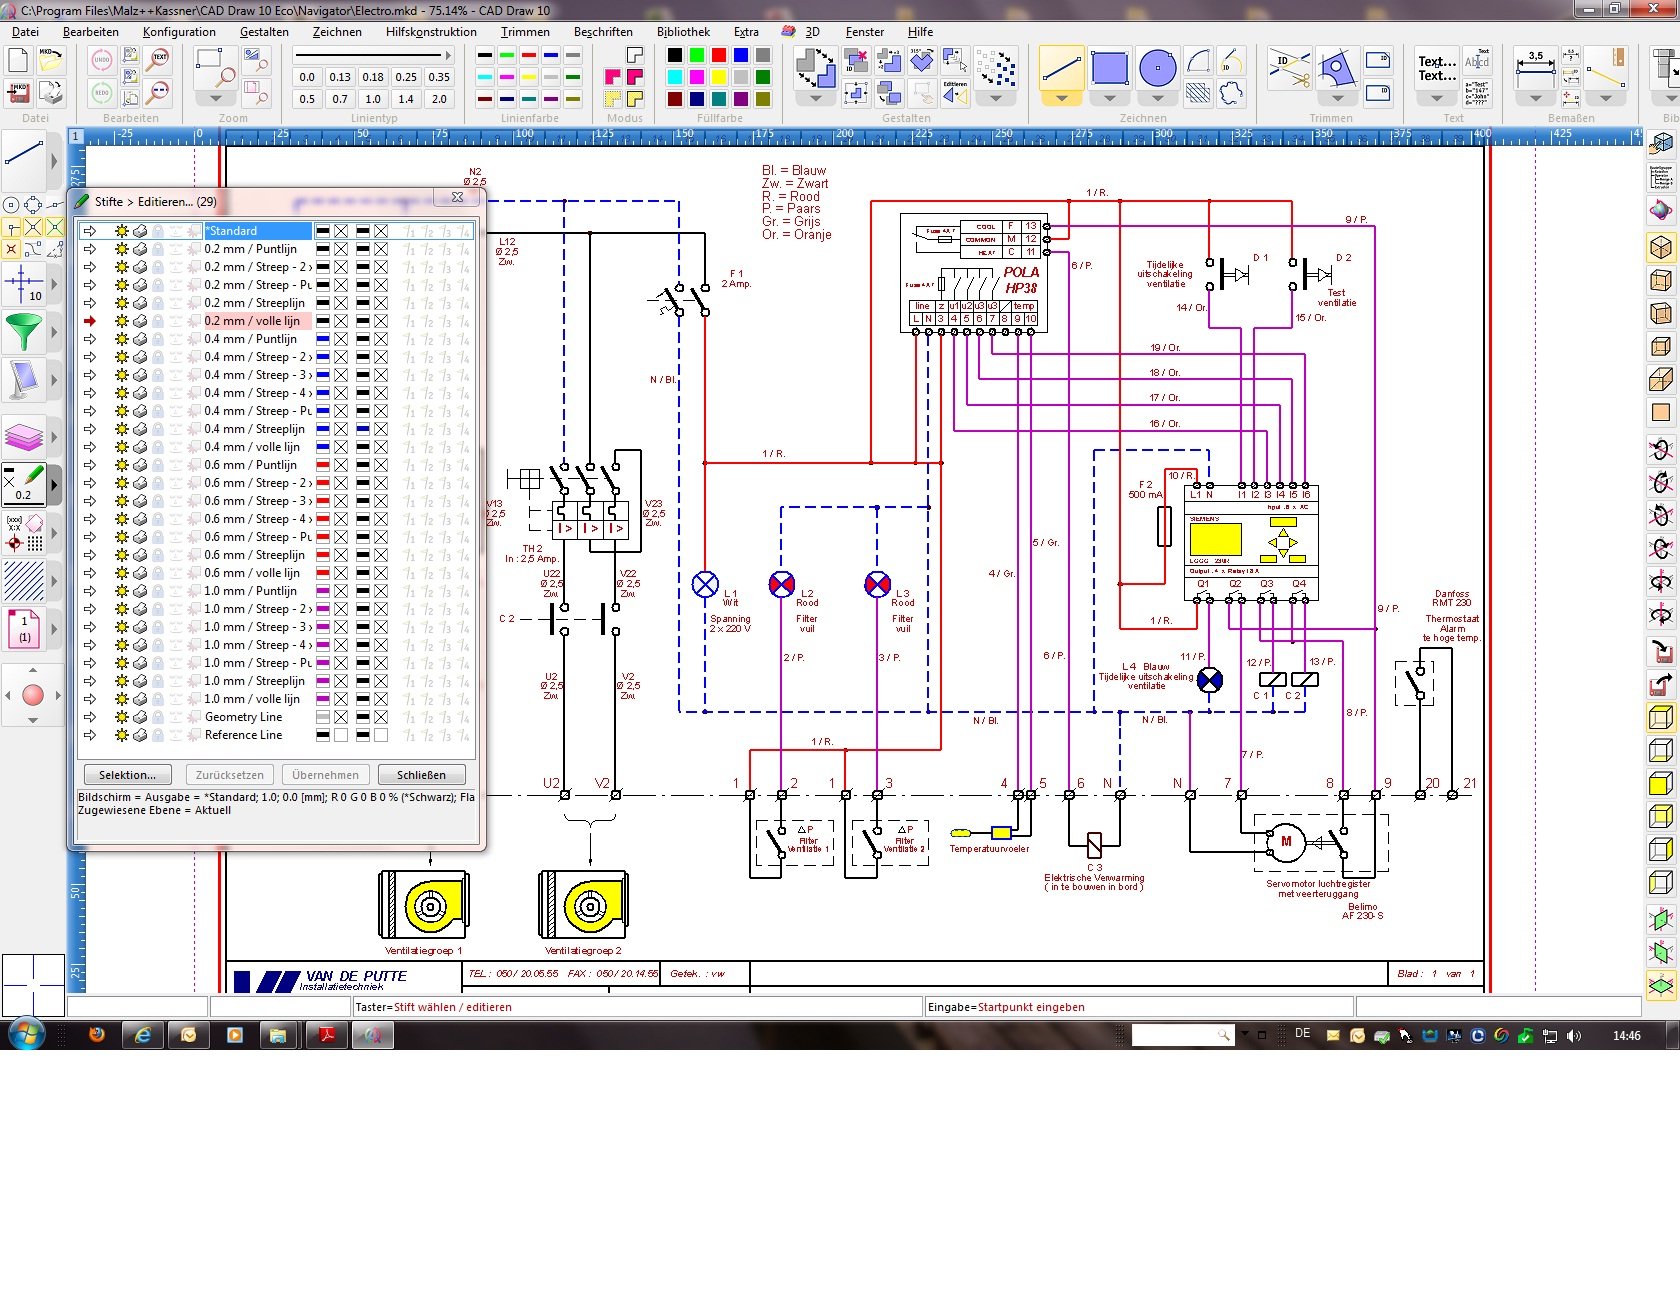This screenshot has height=1310, width=1680.
Task: Click the print icon in Datei group
Action: click(50, 93)
